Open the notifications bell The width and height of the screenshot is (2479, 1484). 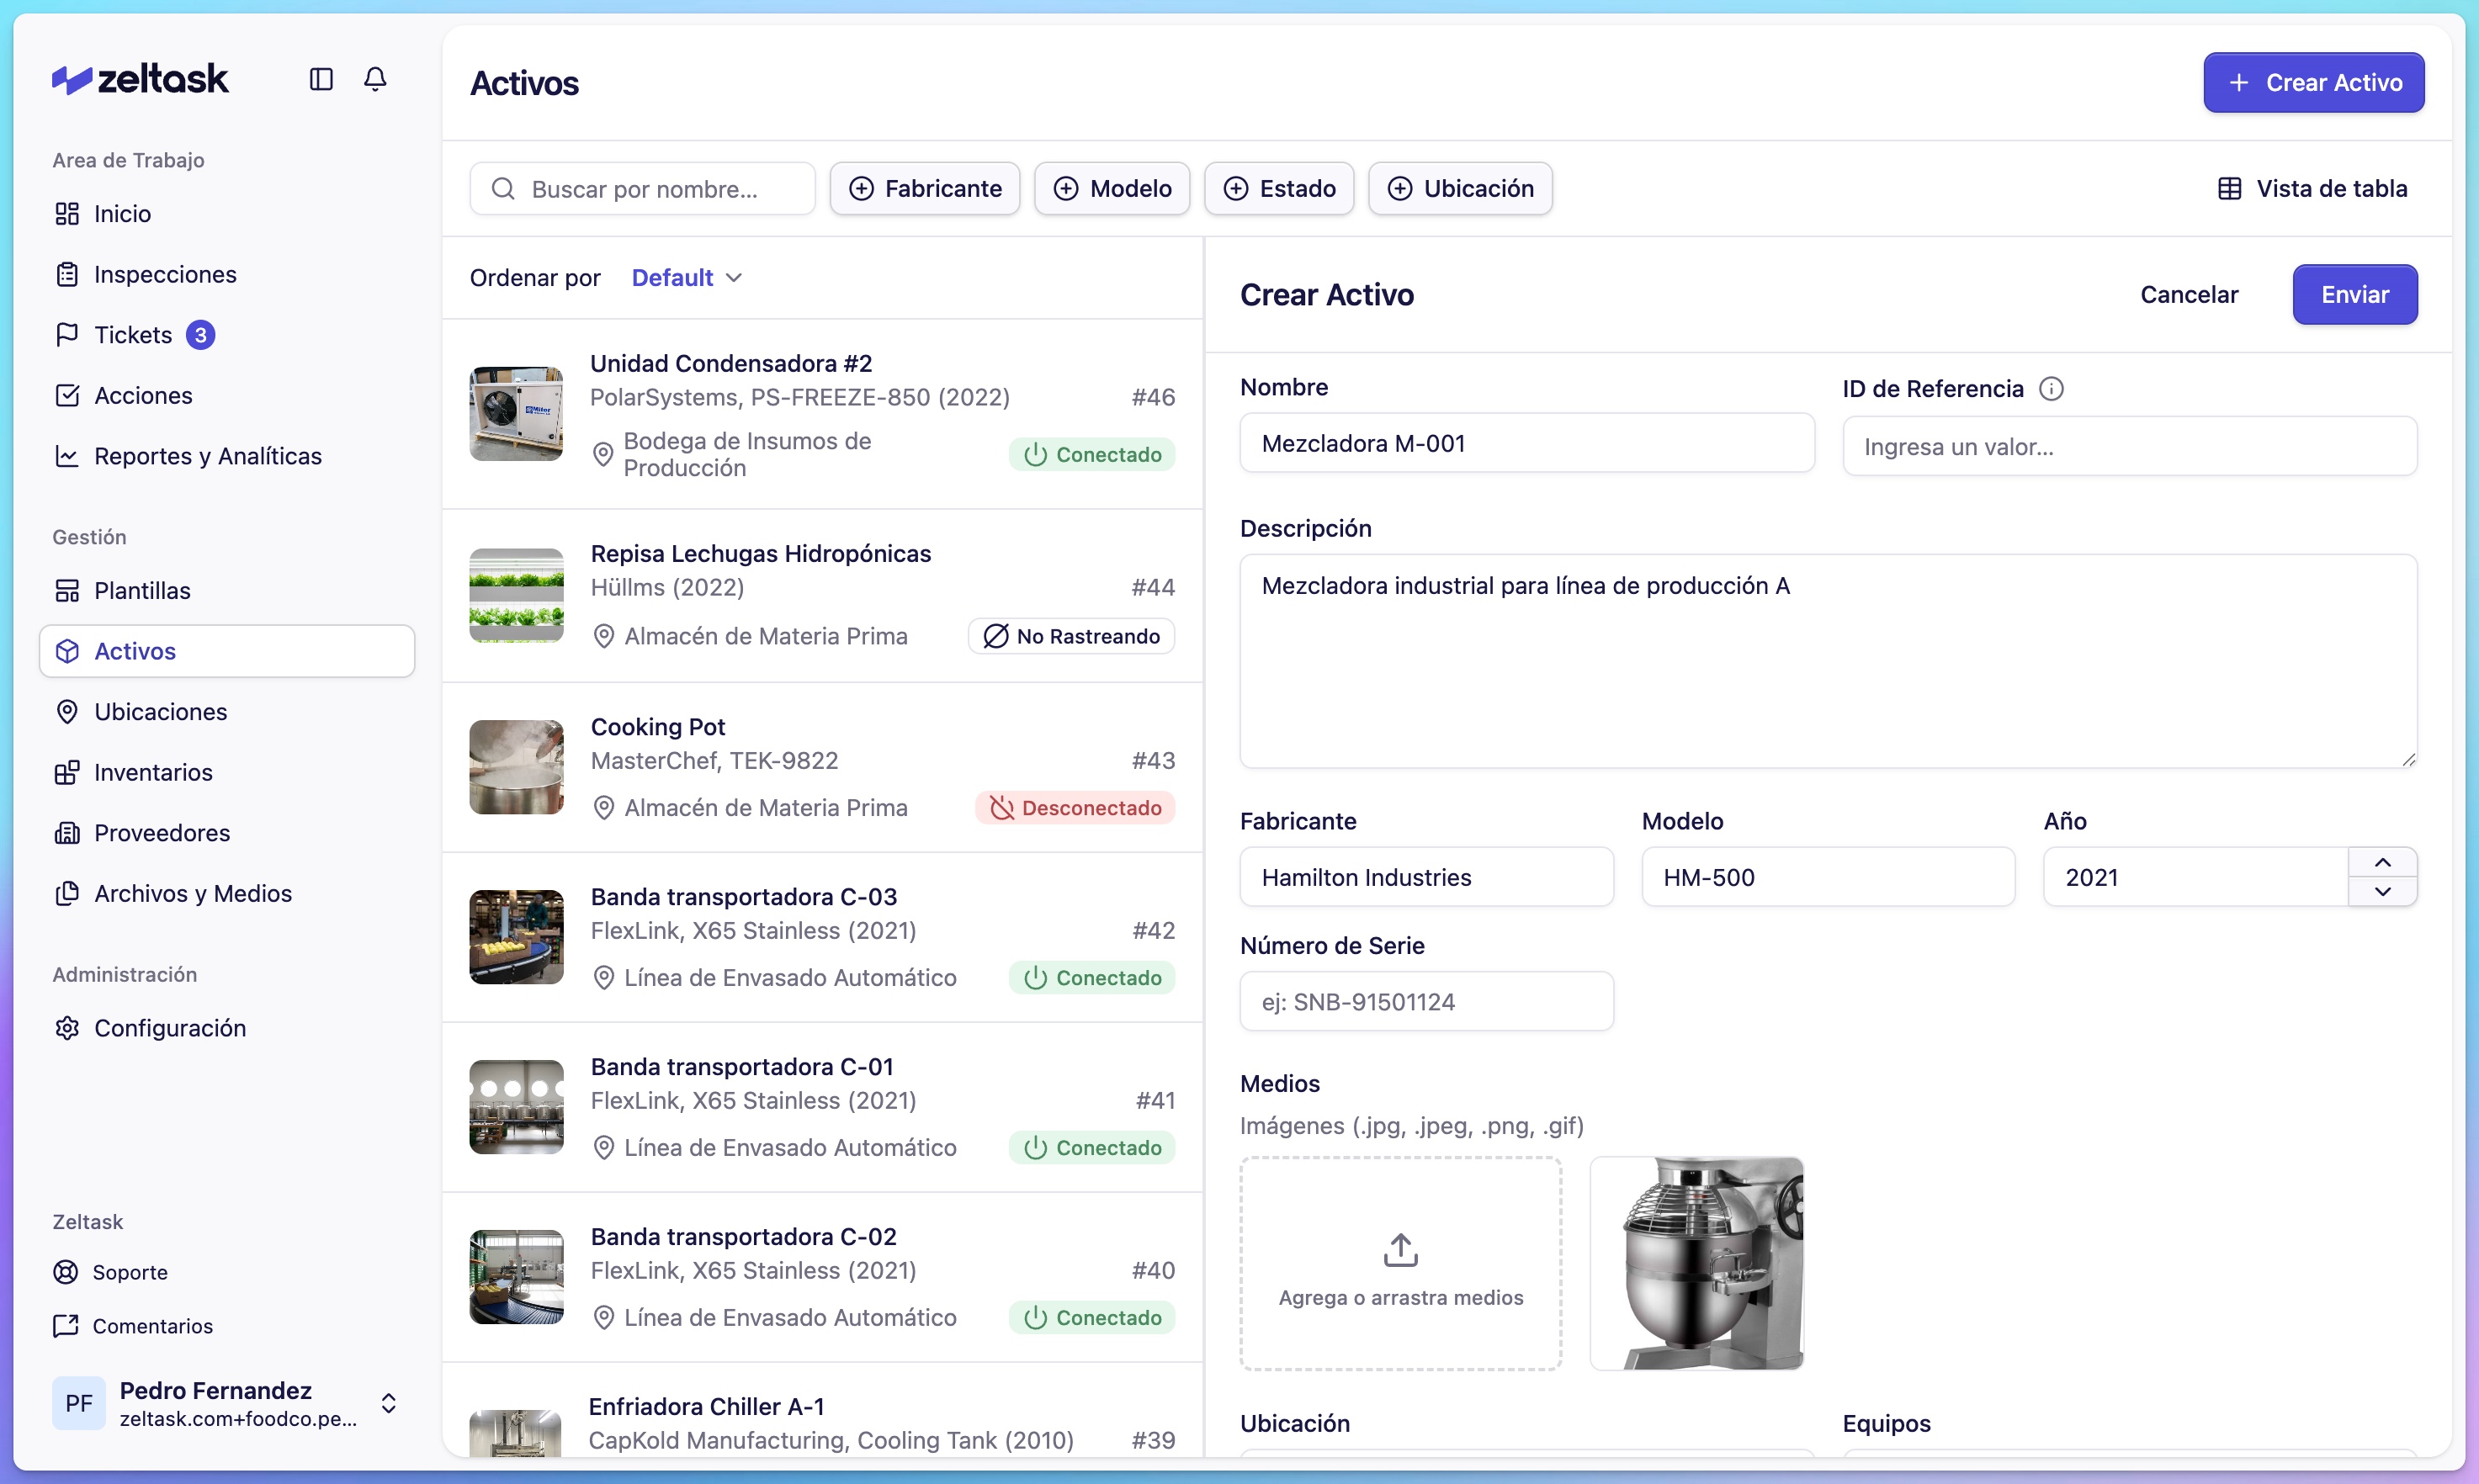tap(375, 79)
